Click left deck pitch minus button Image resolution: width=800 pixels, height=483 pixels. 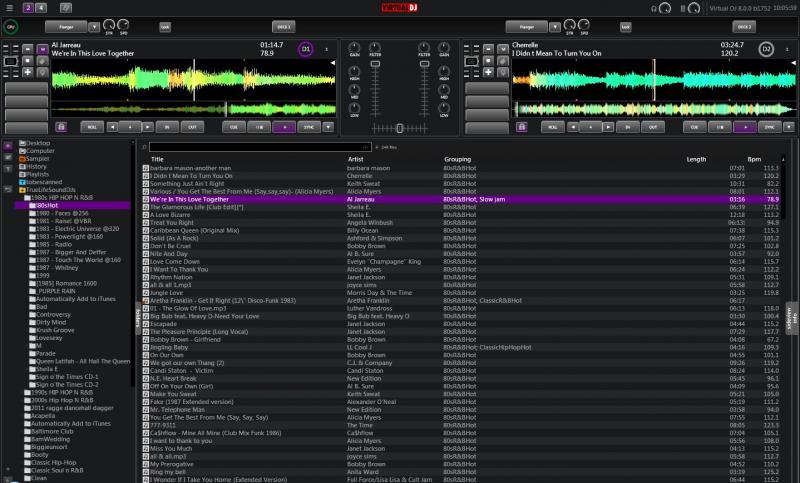point(28,49)
